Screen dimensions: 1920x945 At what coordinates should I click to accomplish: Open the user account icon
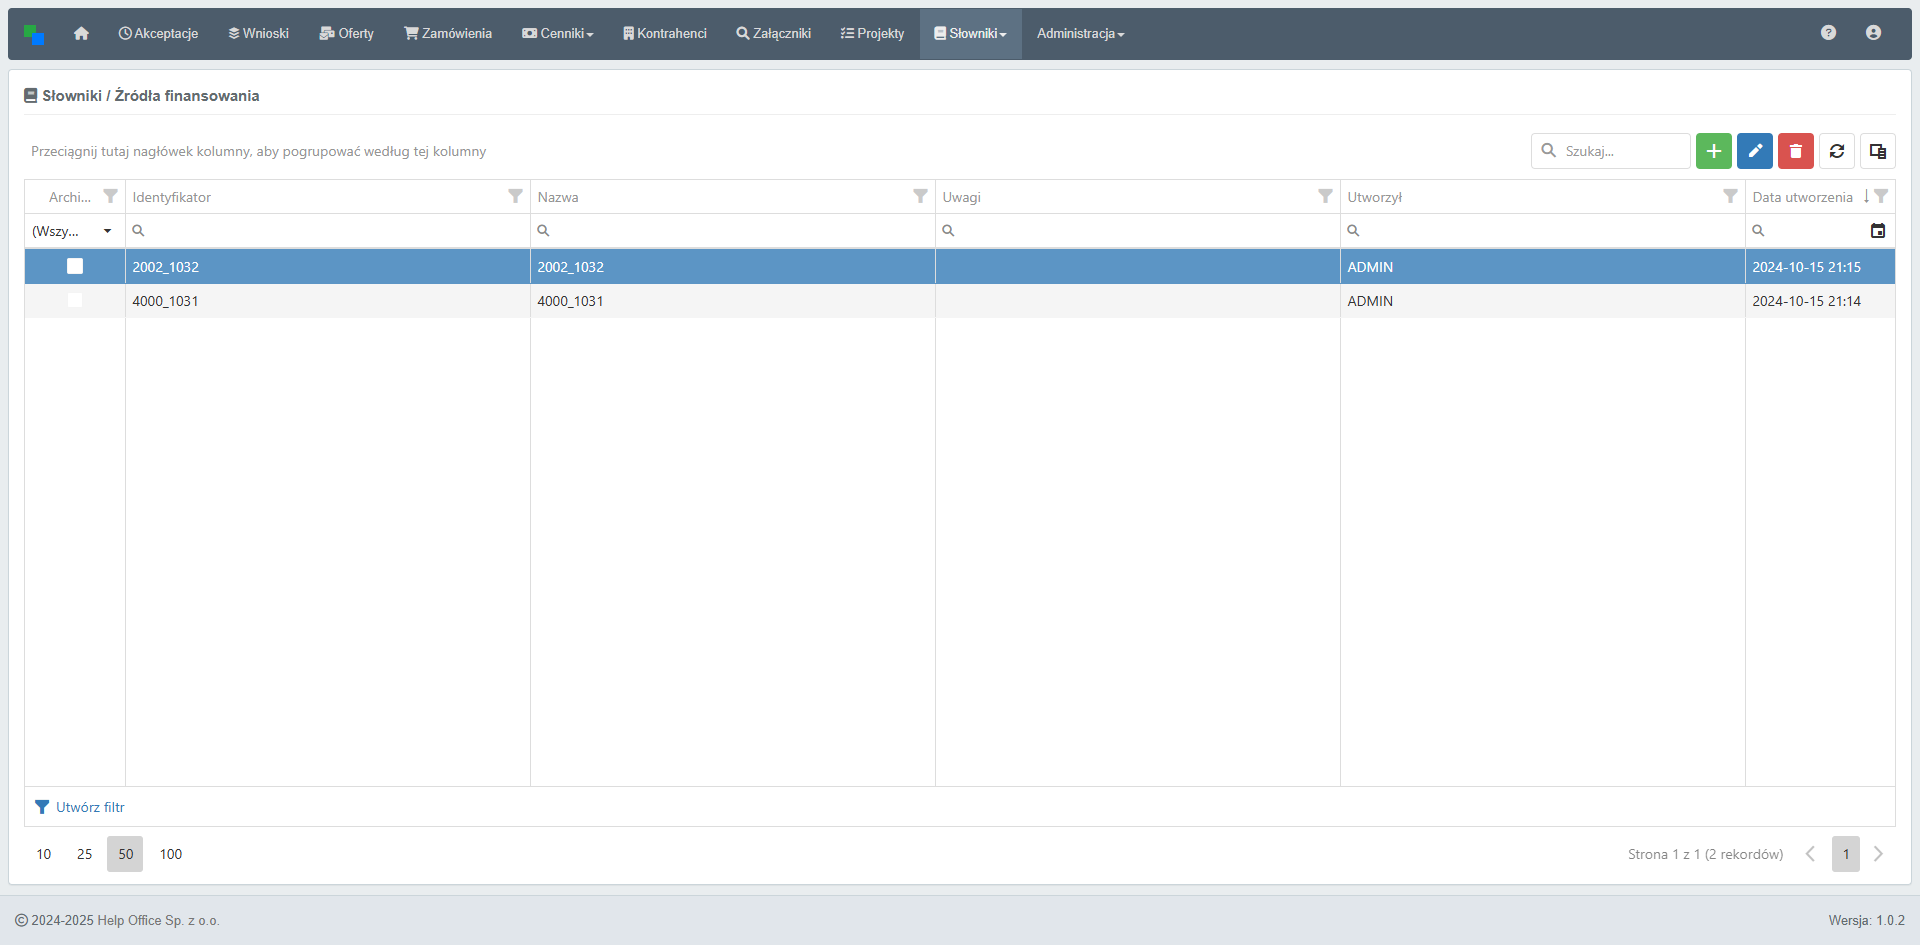1873,33
